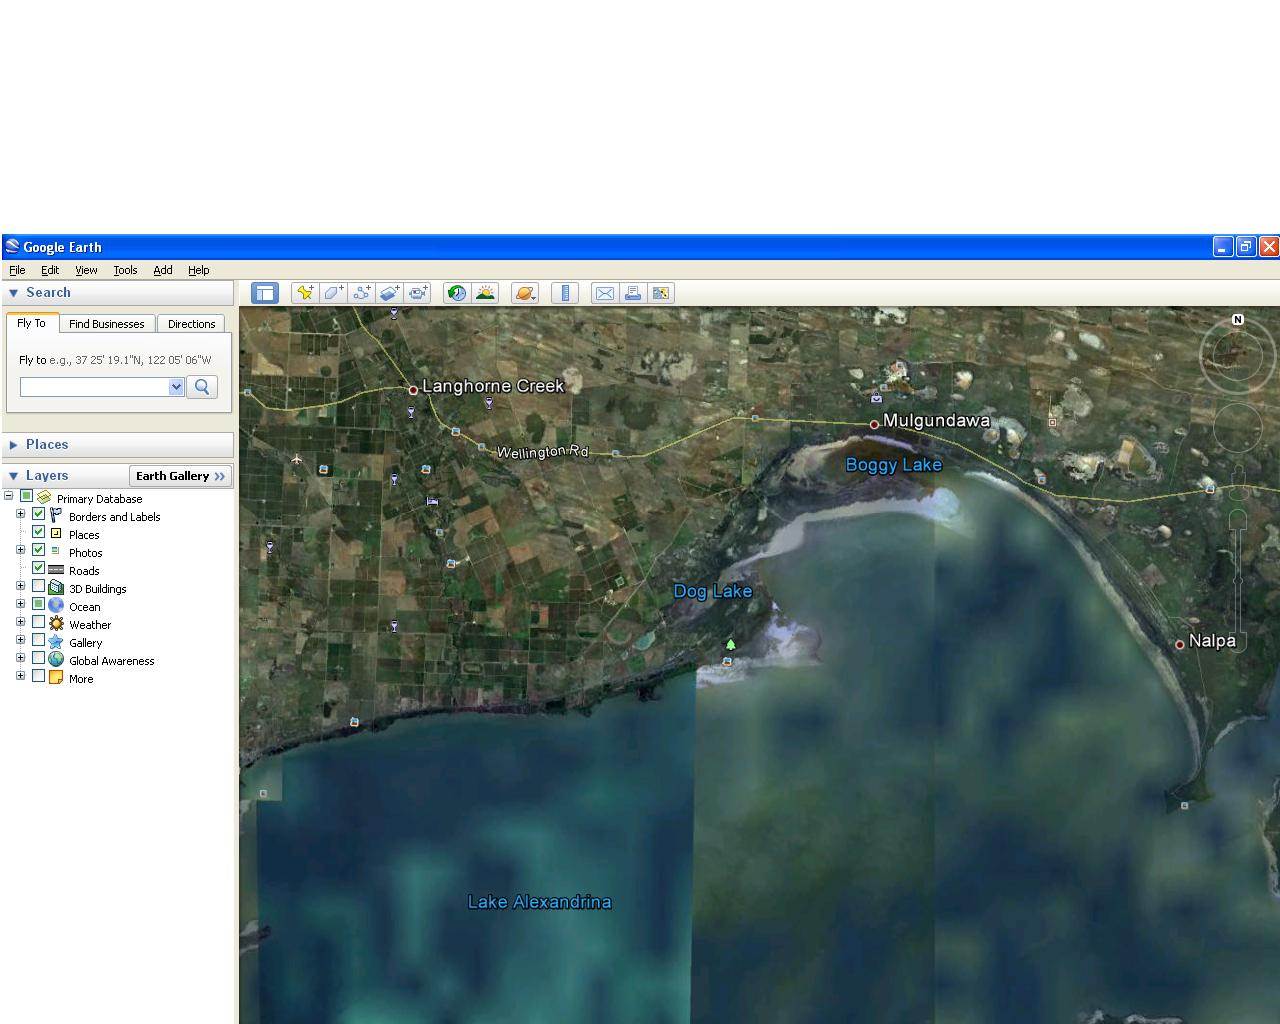Expand the Places panel

coord(14,445)
